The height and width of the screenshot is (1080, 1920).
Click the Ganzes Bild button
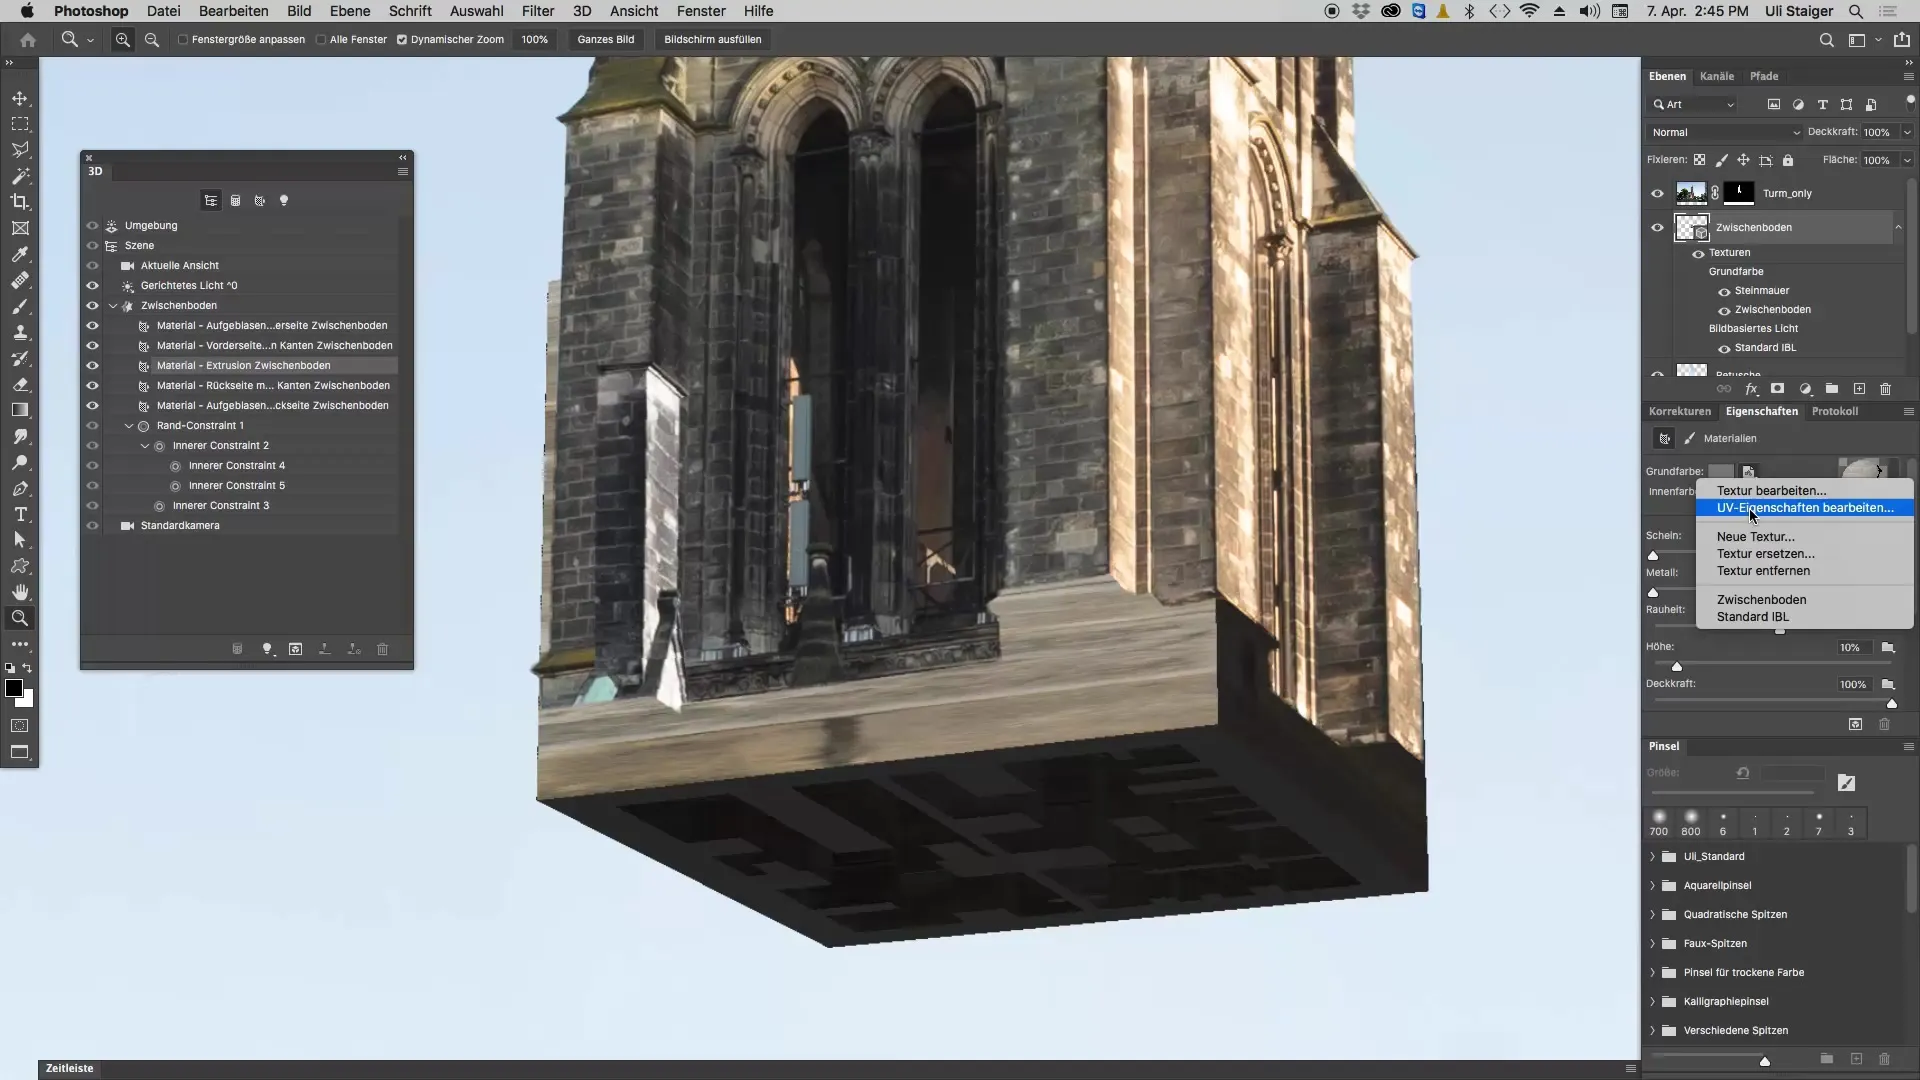point(605,40)
